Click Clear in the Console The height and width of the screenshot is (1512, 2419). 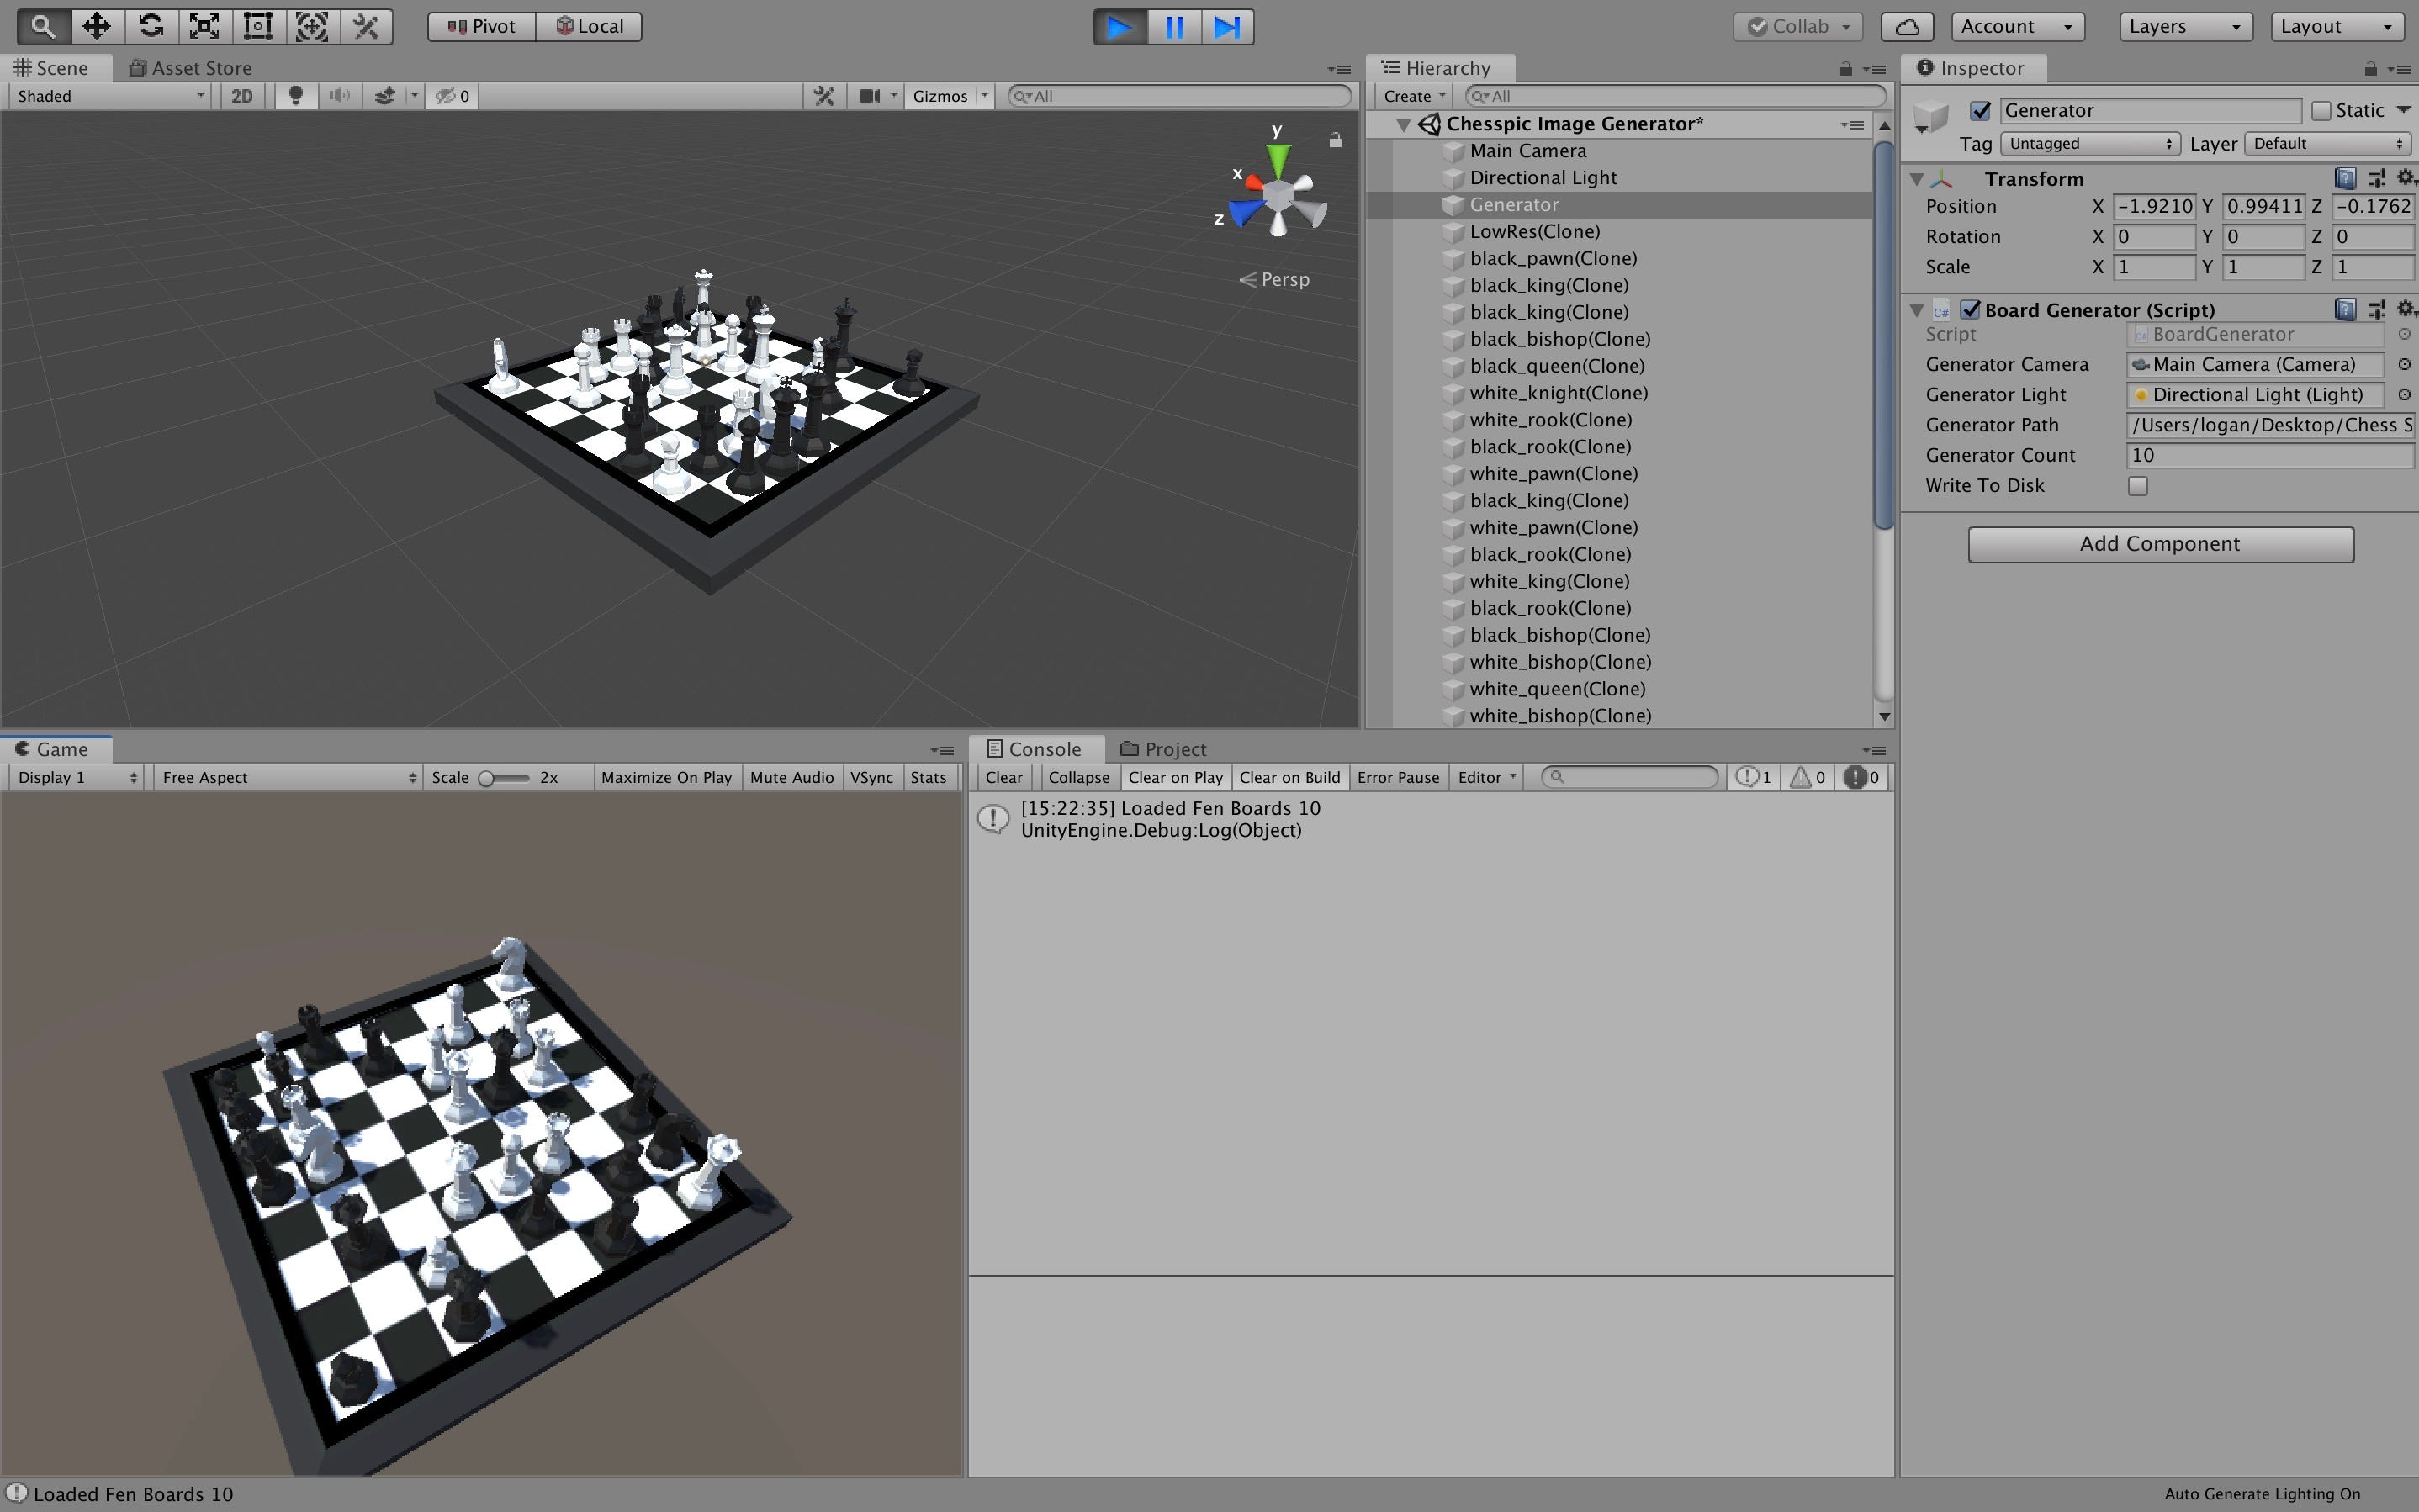point(1003,778)
